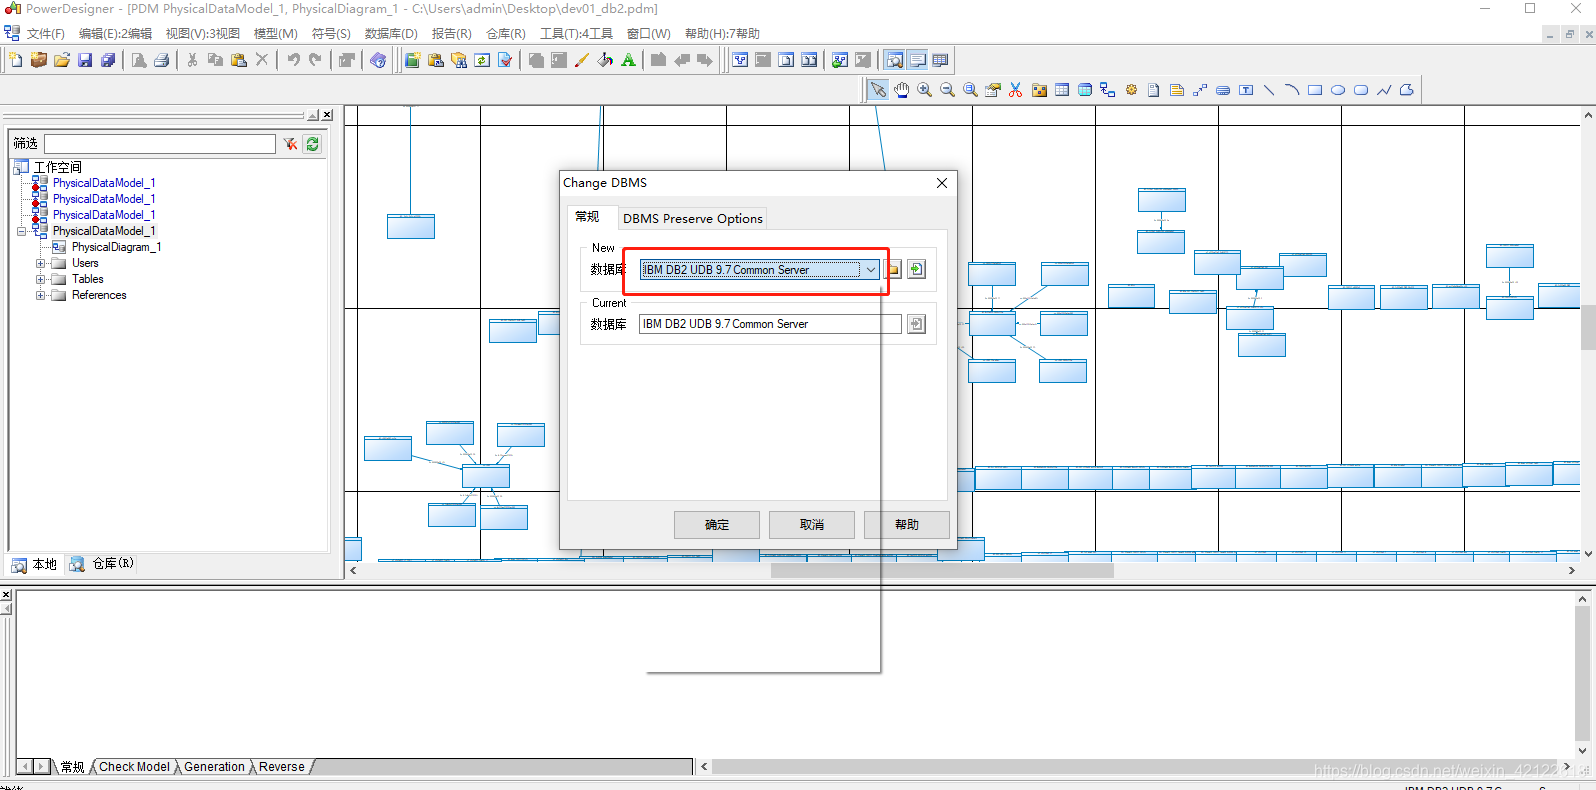
Task: Open the 文件(F) menu
Action: [46, 34]
